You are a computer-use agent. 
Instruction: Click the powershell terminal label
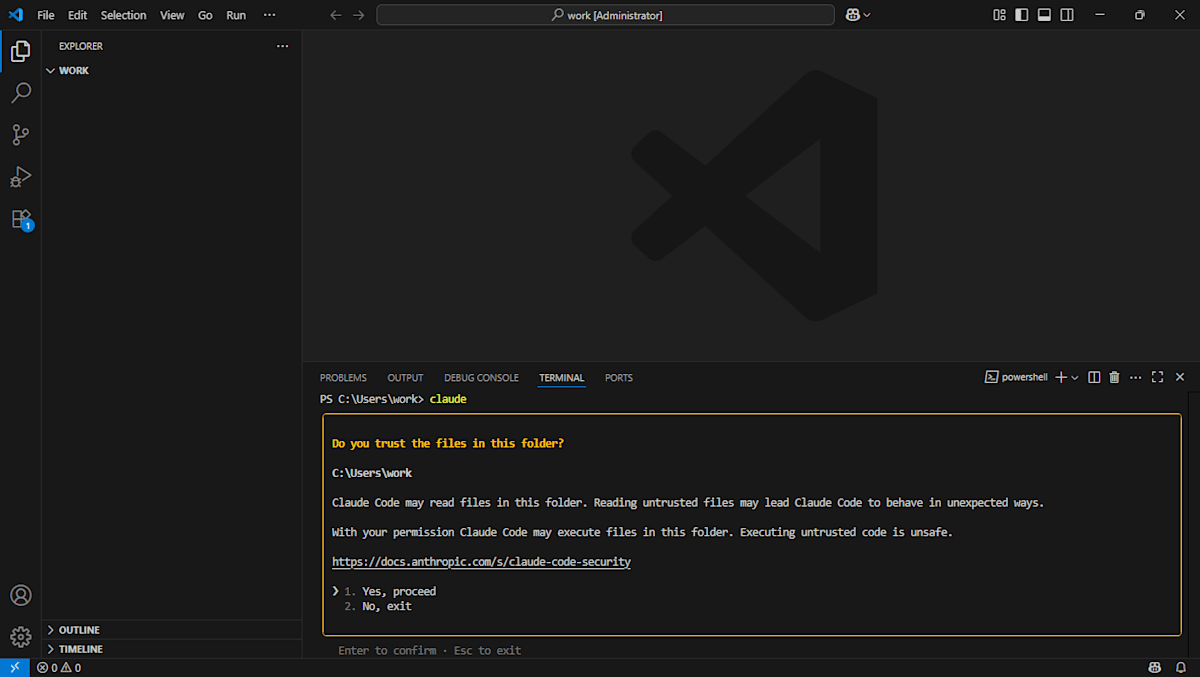pyautogui.click(x=1016, y=377)
